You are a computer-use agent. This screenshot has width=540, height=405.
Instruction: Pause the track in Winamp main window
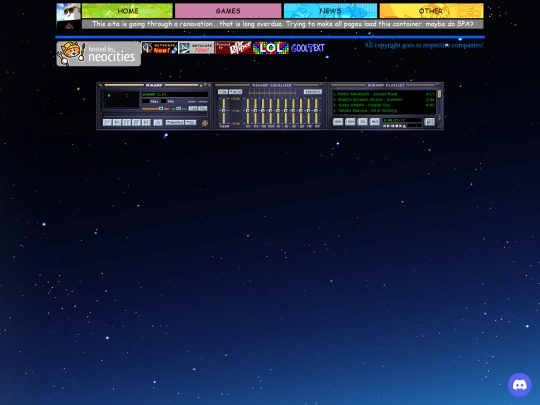127,122
